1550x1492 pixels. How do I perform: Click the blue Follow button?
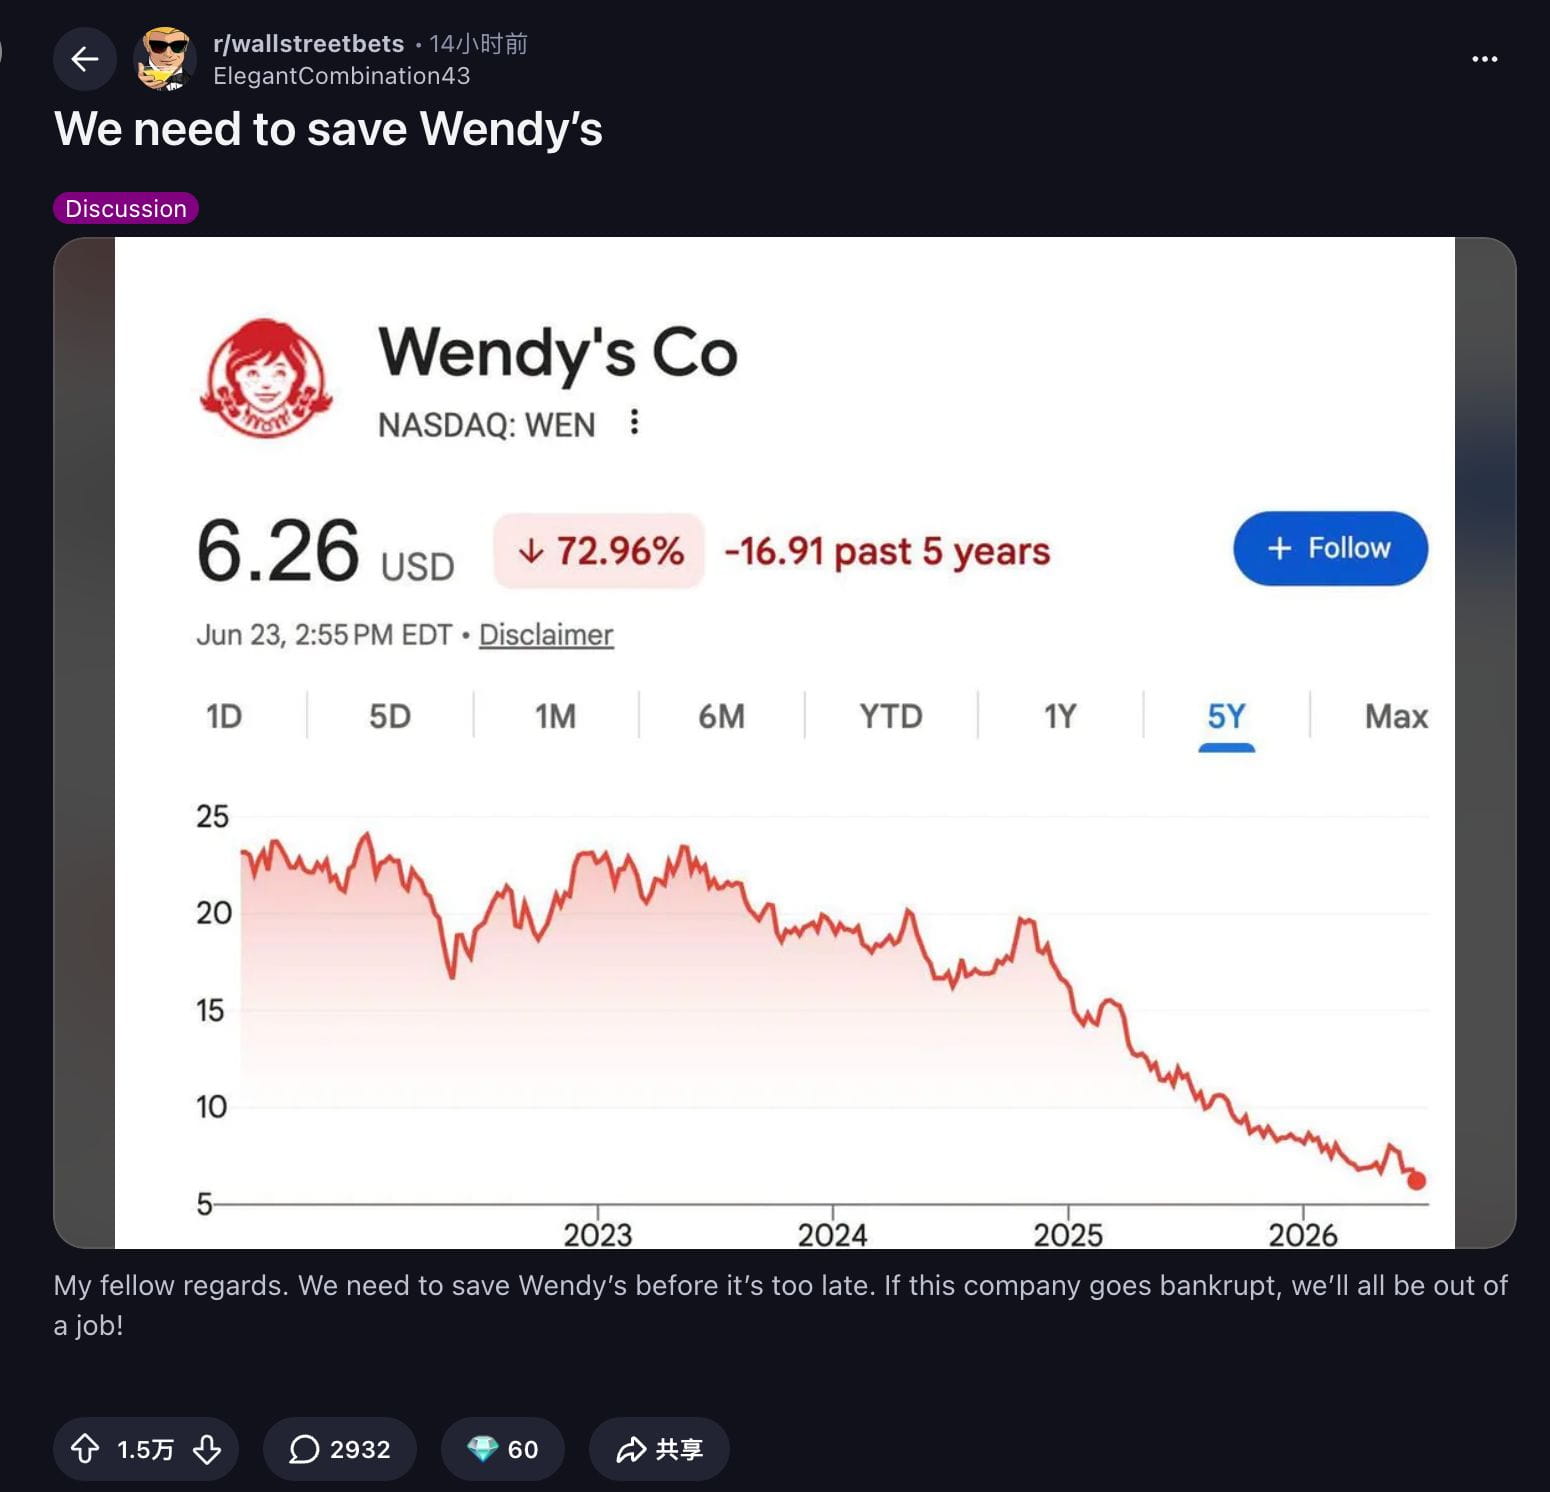click(x=1330, y=548)
